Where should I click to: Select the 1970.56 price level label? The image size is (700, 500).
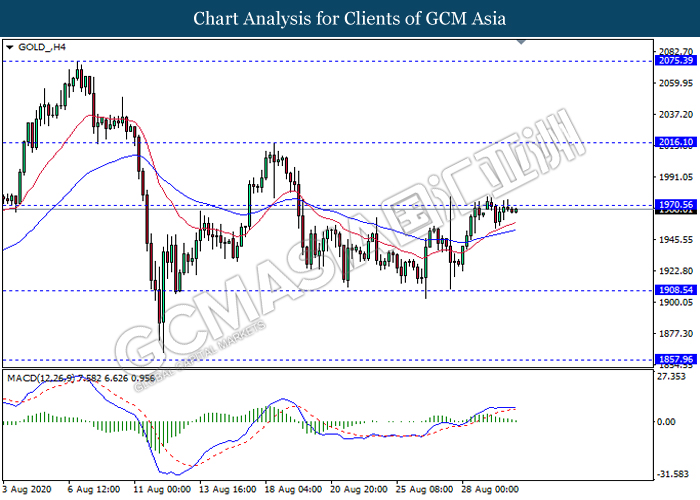(676, 205)
